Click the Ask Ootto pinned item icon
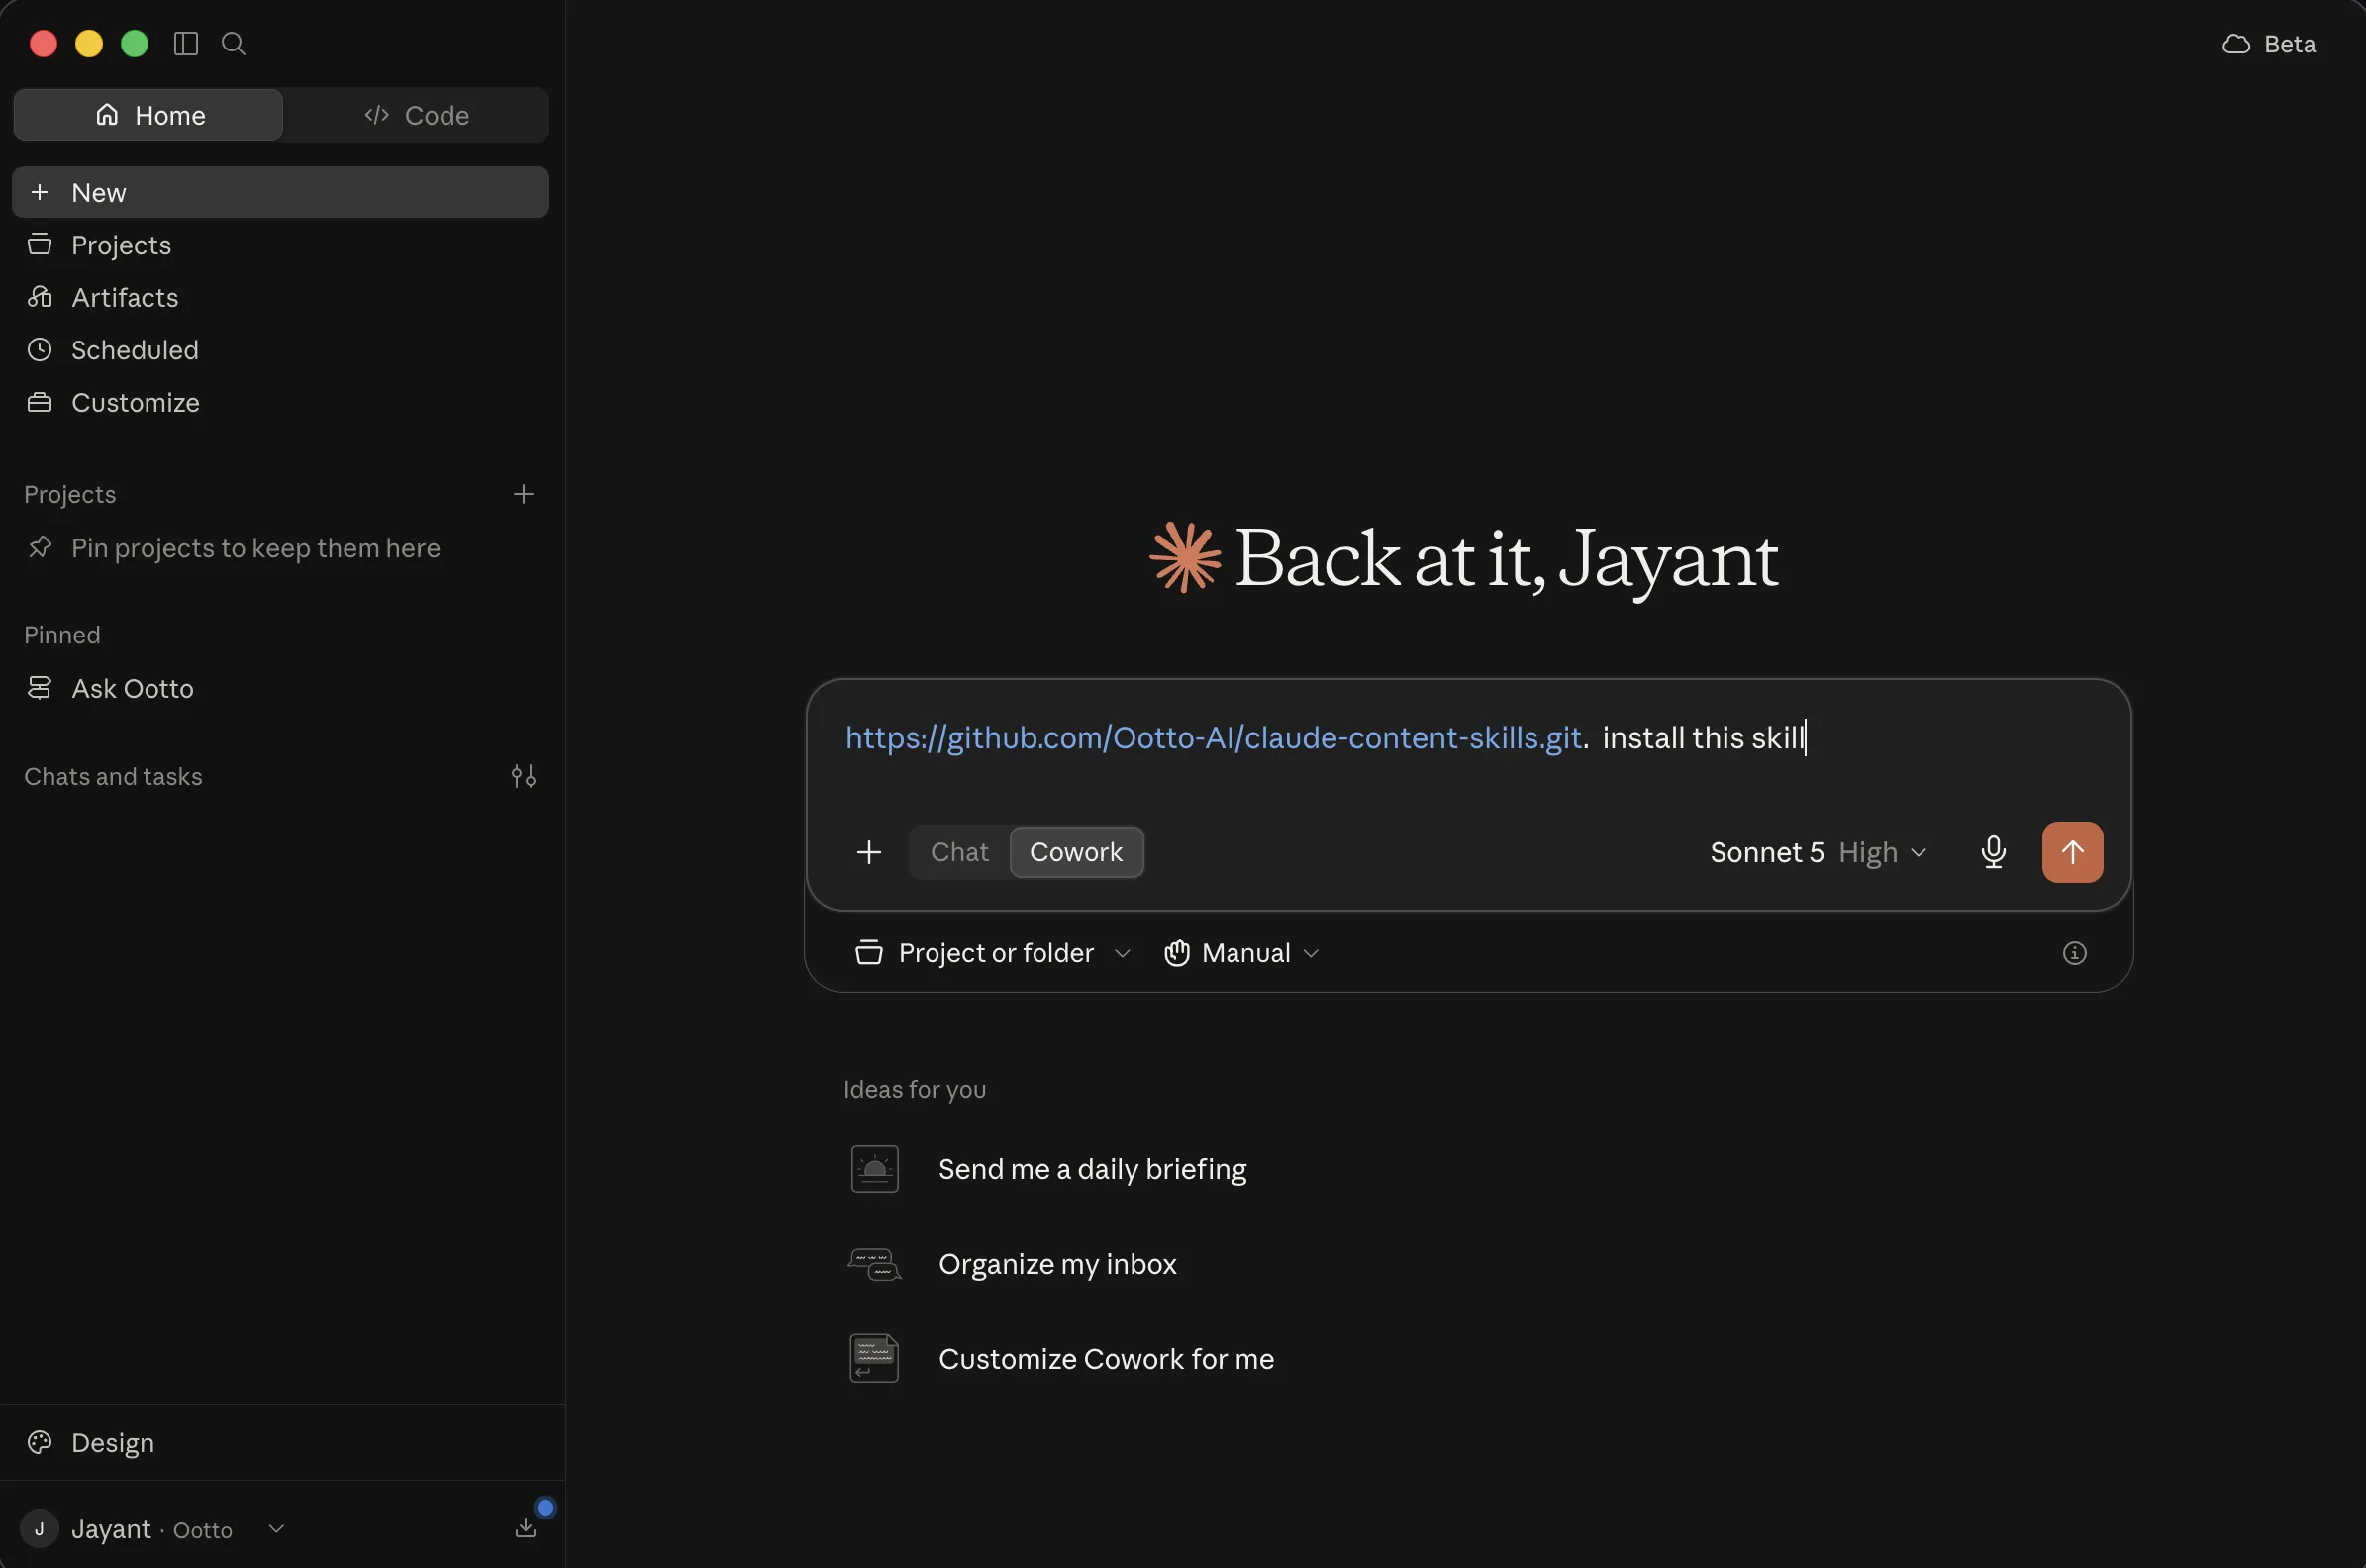Image resolution: width=2366 pixels, height=1568 pixels. pos(40,688)
